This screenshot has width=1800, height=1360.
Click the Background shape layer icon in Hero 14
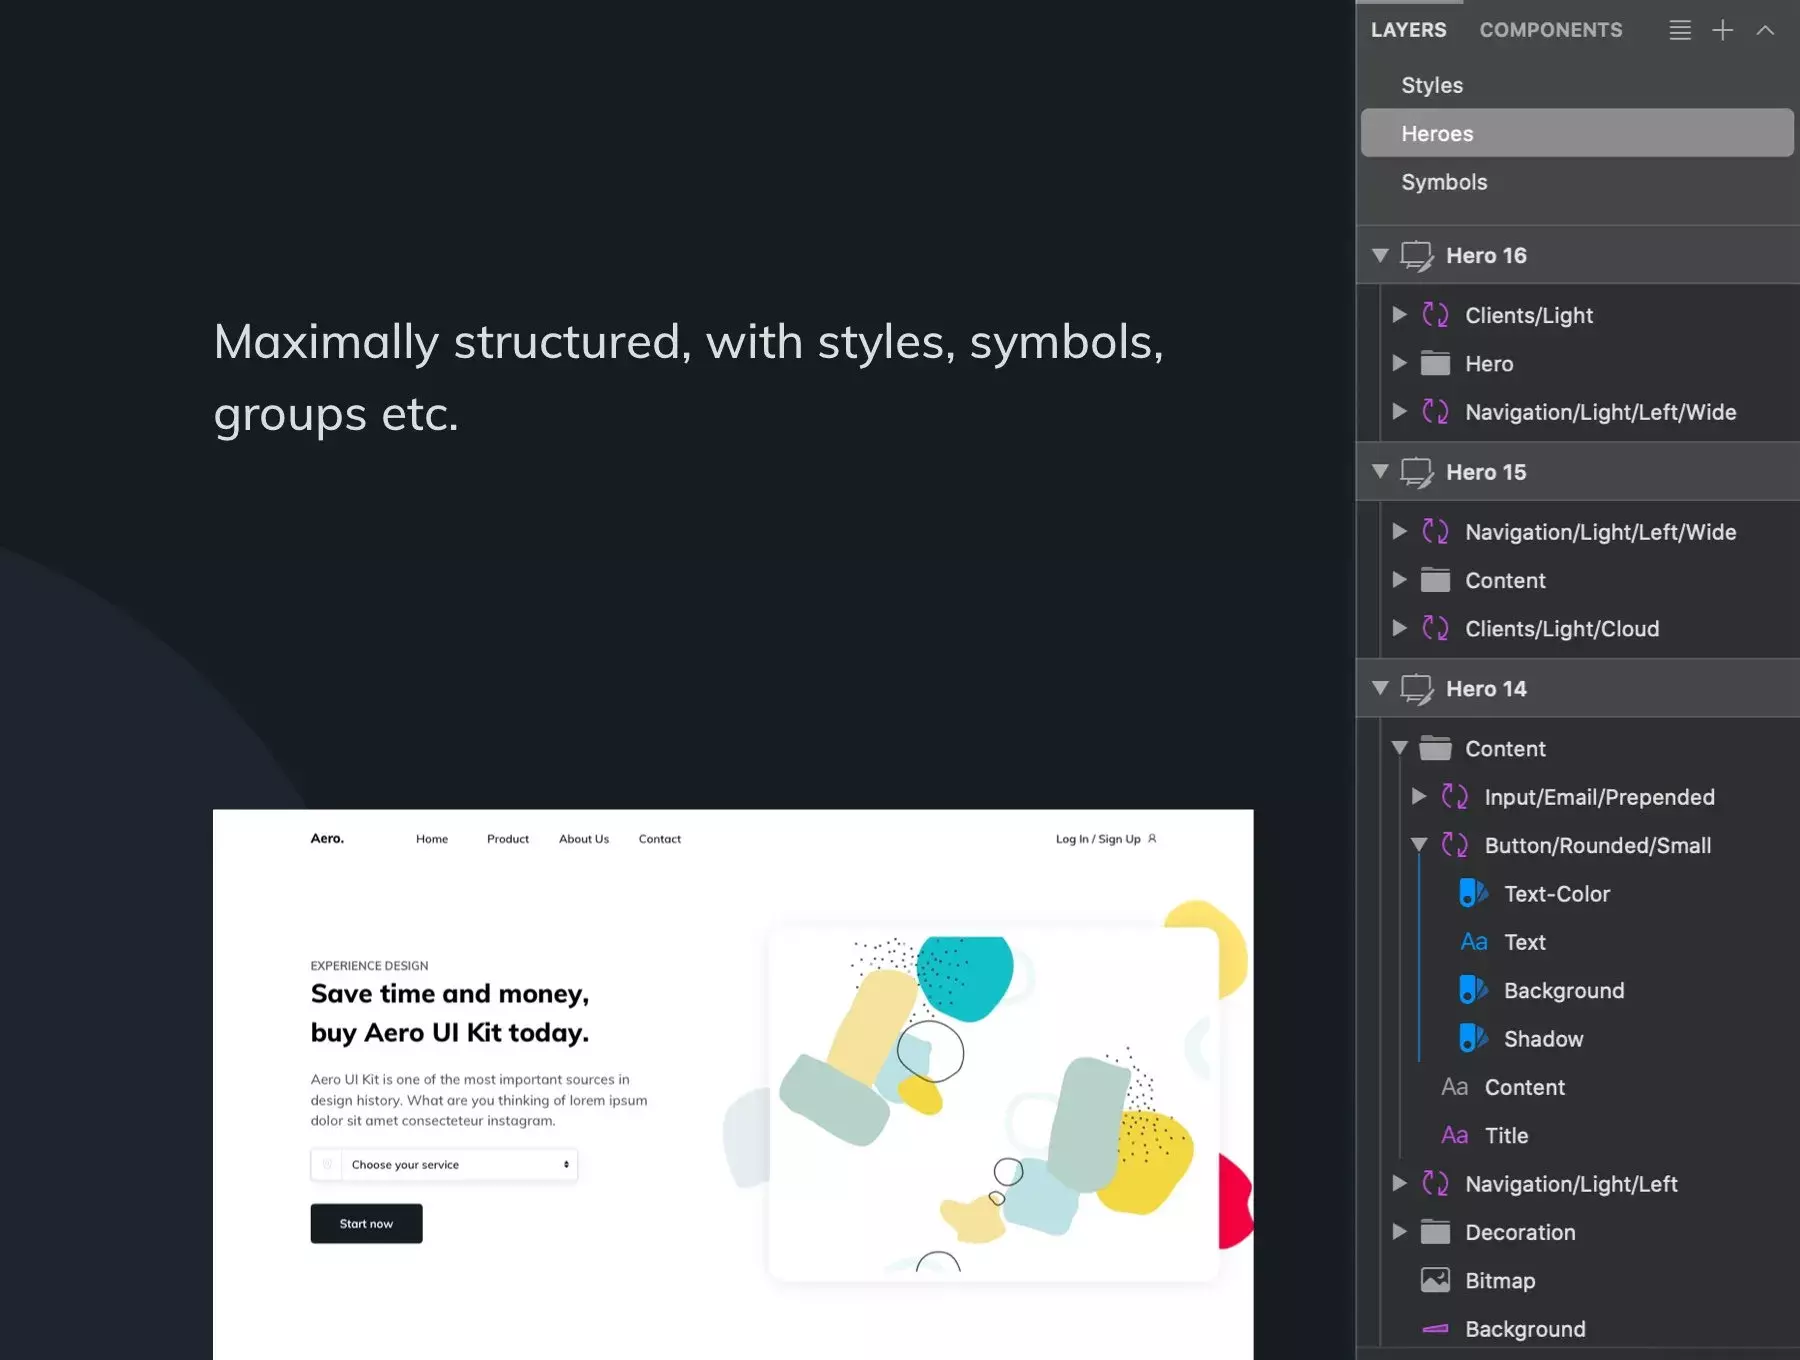[1435, 1329]
